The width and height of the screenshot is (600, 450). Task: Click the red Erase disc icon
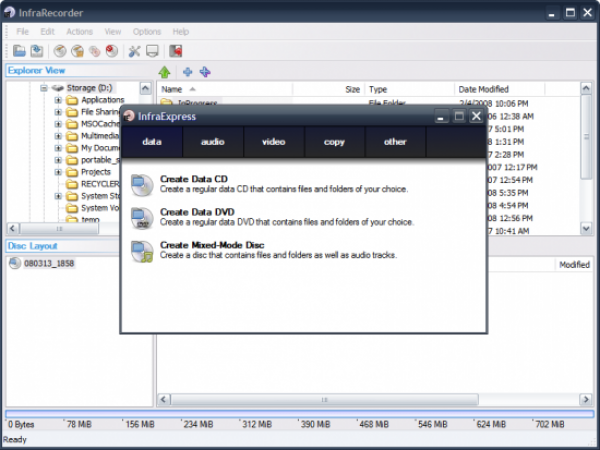(x=112, y=51)
